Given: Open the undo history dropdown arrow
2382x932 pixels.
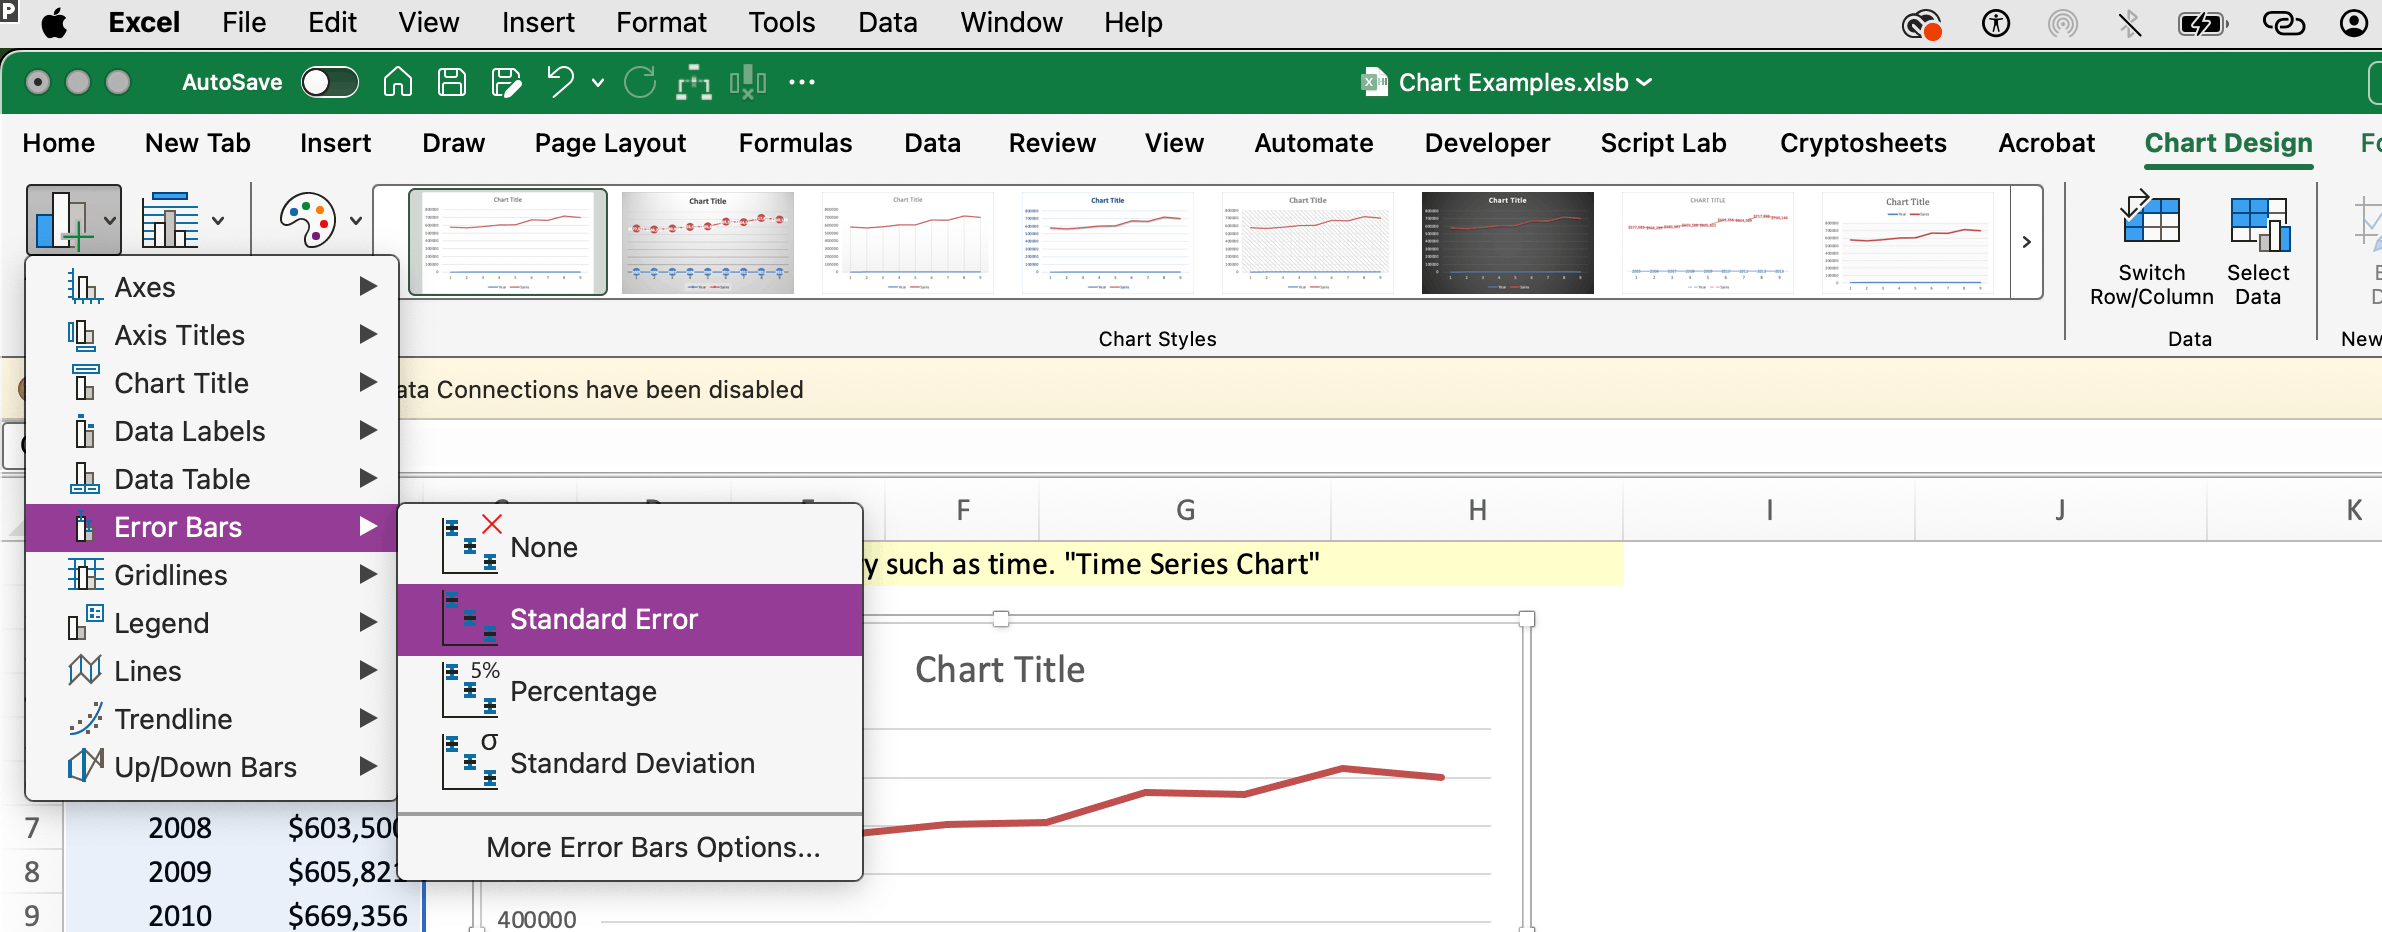Looking at the screenshot, I should click(598, 82).
